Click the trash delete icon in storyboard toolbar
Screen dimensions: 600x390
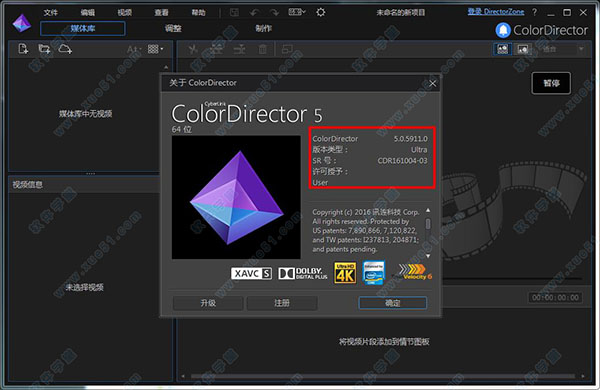click(x=262, y=49)
